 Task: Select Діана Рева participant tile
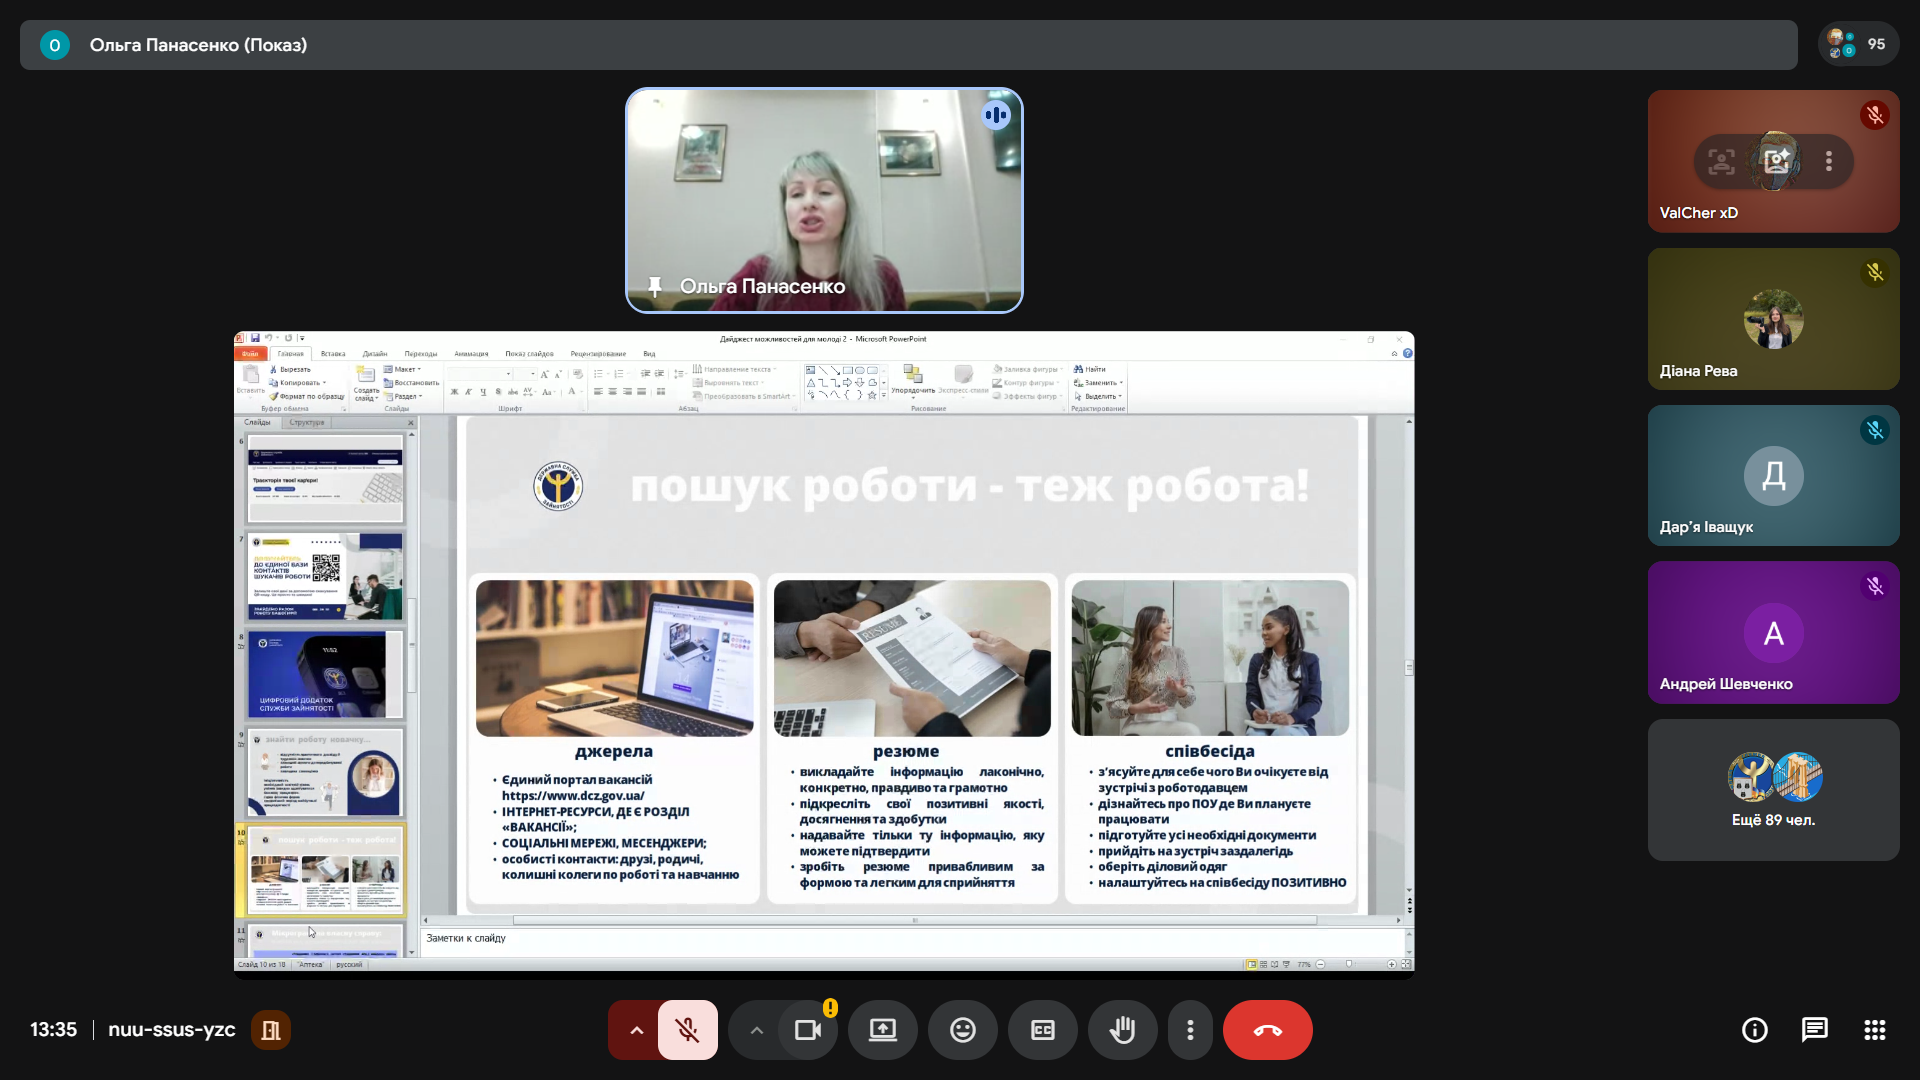point(1773,319)
